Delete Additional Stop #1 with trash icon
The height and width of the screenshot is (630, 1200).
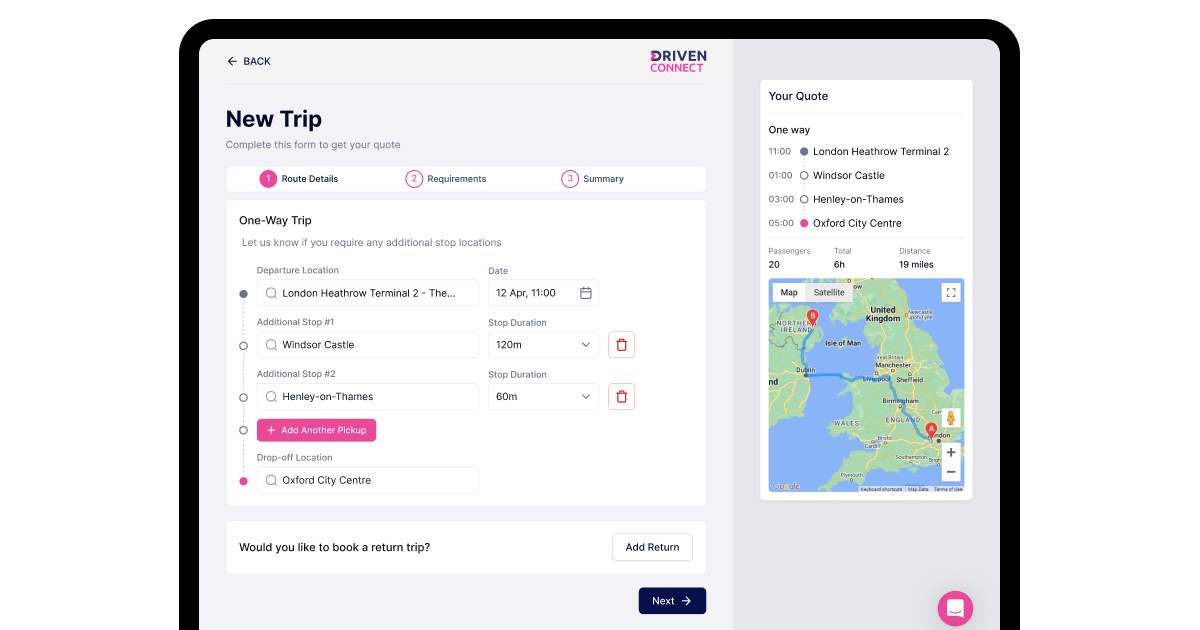pos(622,345)
